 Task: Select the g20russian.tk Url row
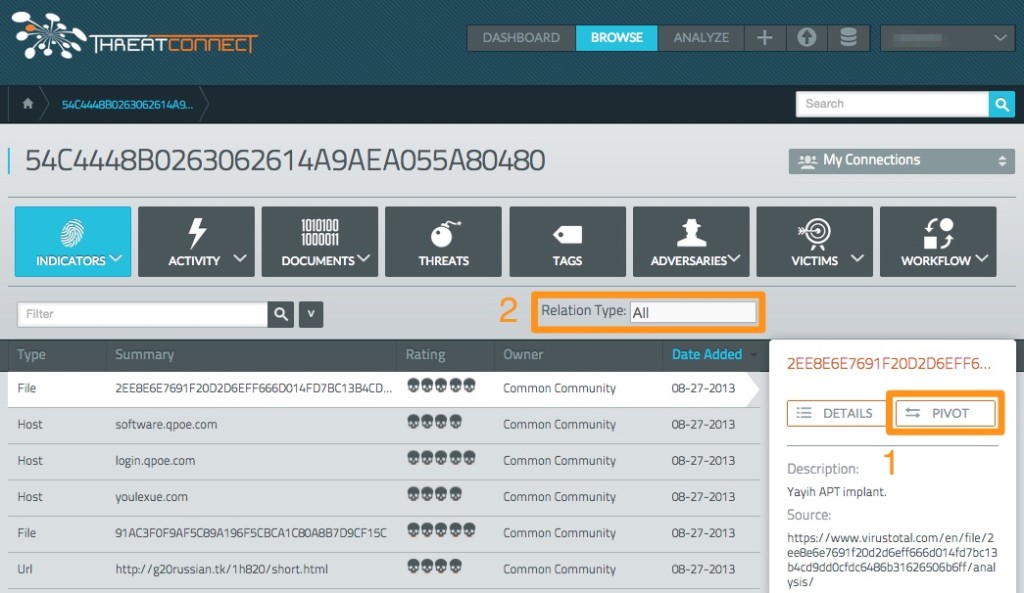(x=383, y=569)
